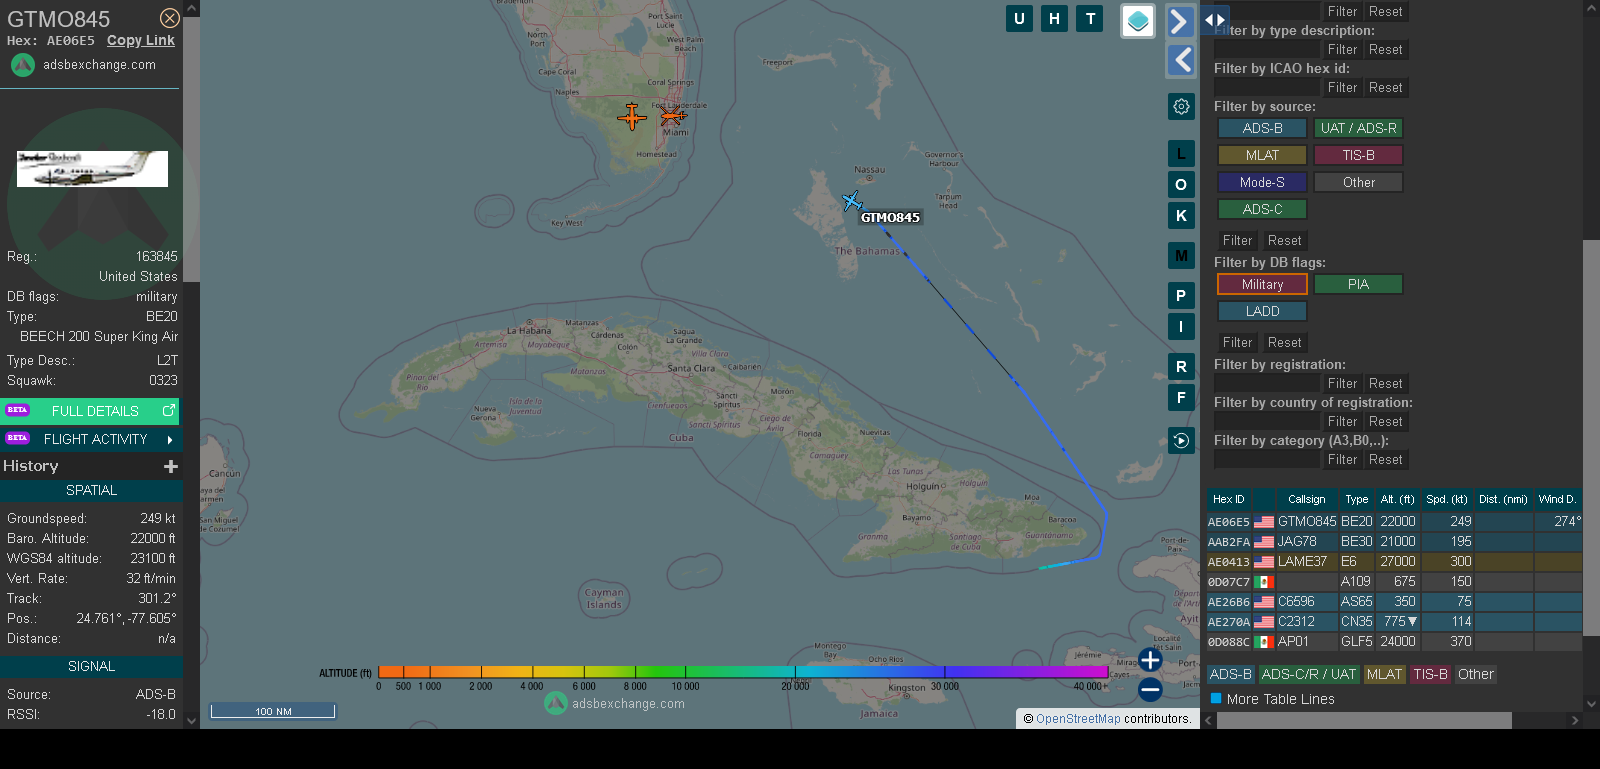Copy Link for the GTMO845 aircraft
Viewport: 1600px width, 769px height.
click(x=141, y=40)
